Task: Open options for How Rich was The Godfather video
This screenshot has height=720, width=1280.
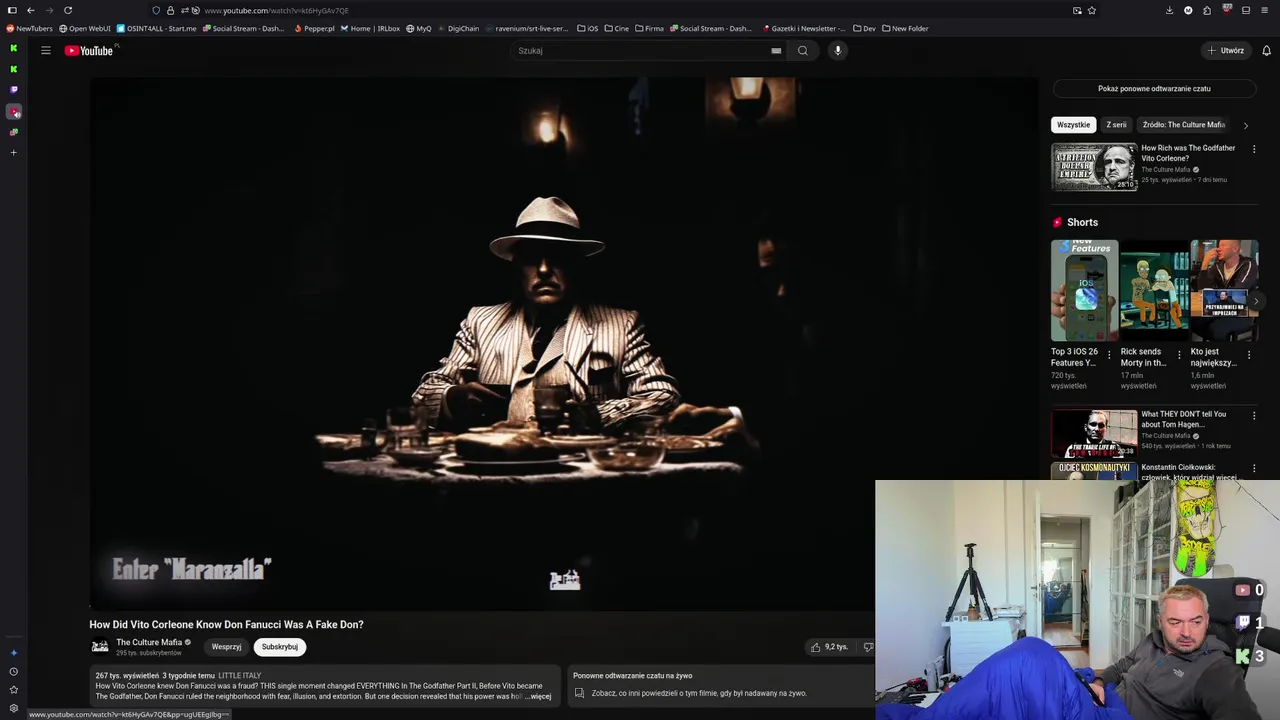Action: (1254, 149)
